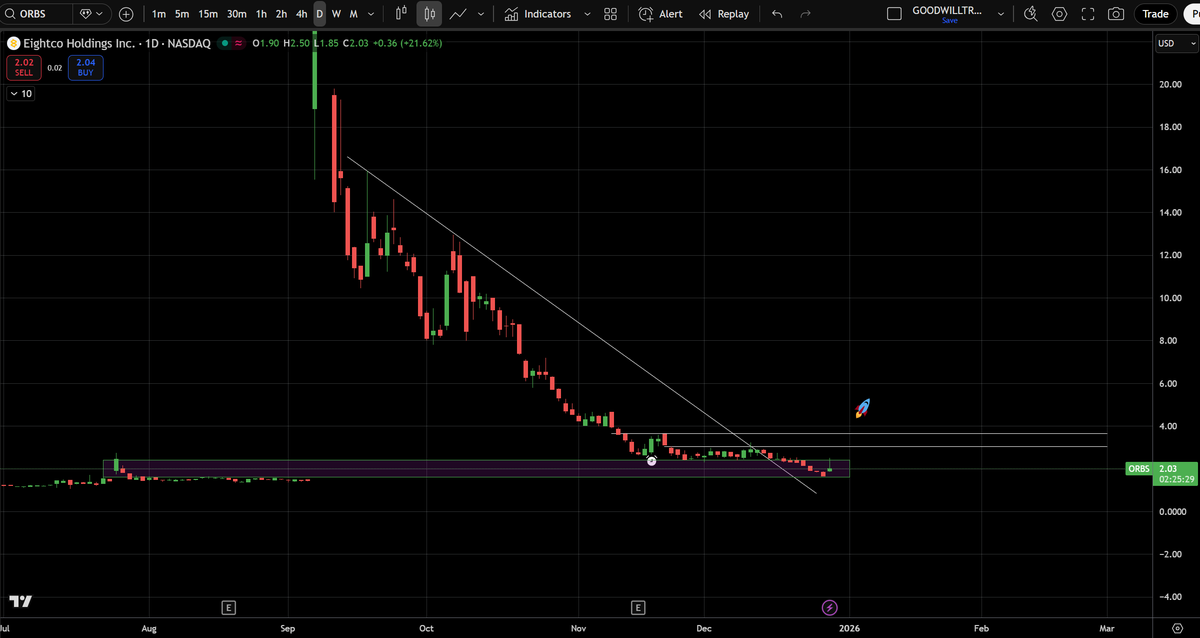Click the white circle marker on November candle
Image resolution: width=1200 pixels, height=638 pixels.
(652, 461)
